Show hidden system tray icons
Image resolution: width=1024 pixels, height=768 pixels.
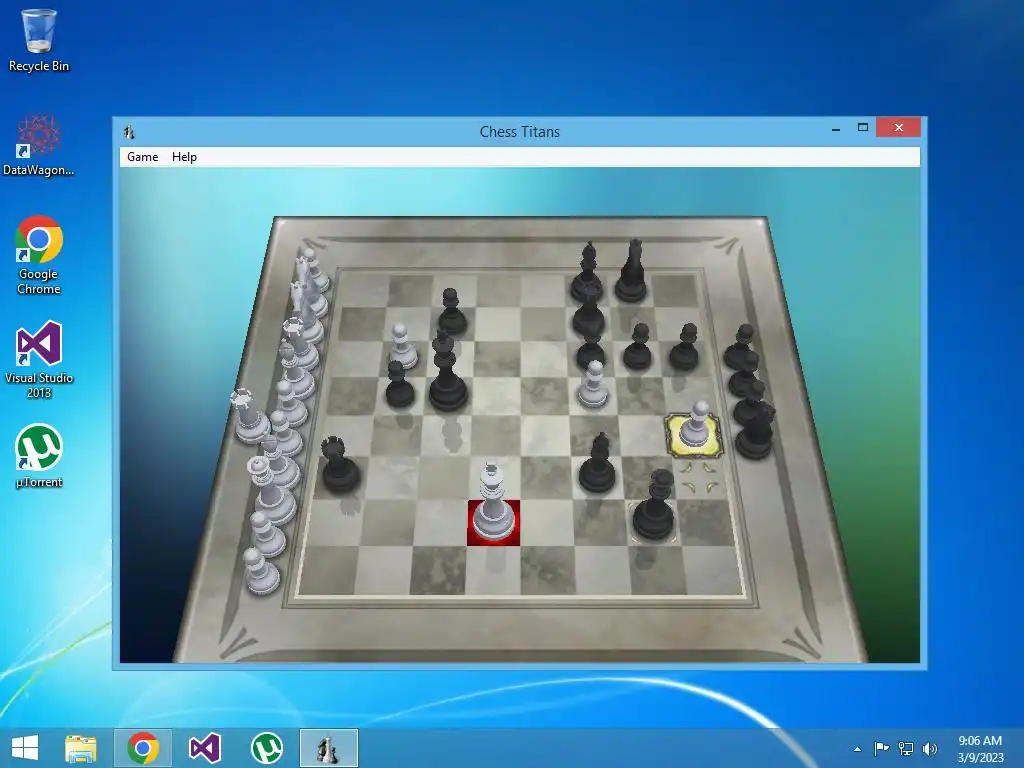(x=857, y=749)
